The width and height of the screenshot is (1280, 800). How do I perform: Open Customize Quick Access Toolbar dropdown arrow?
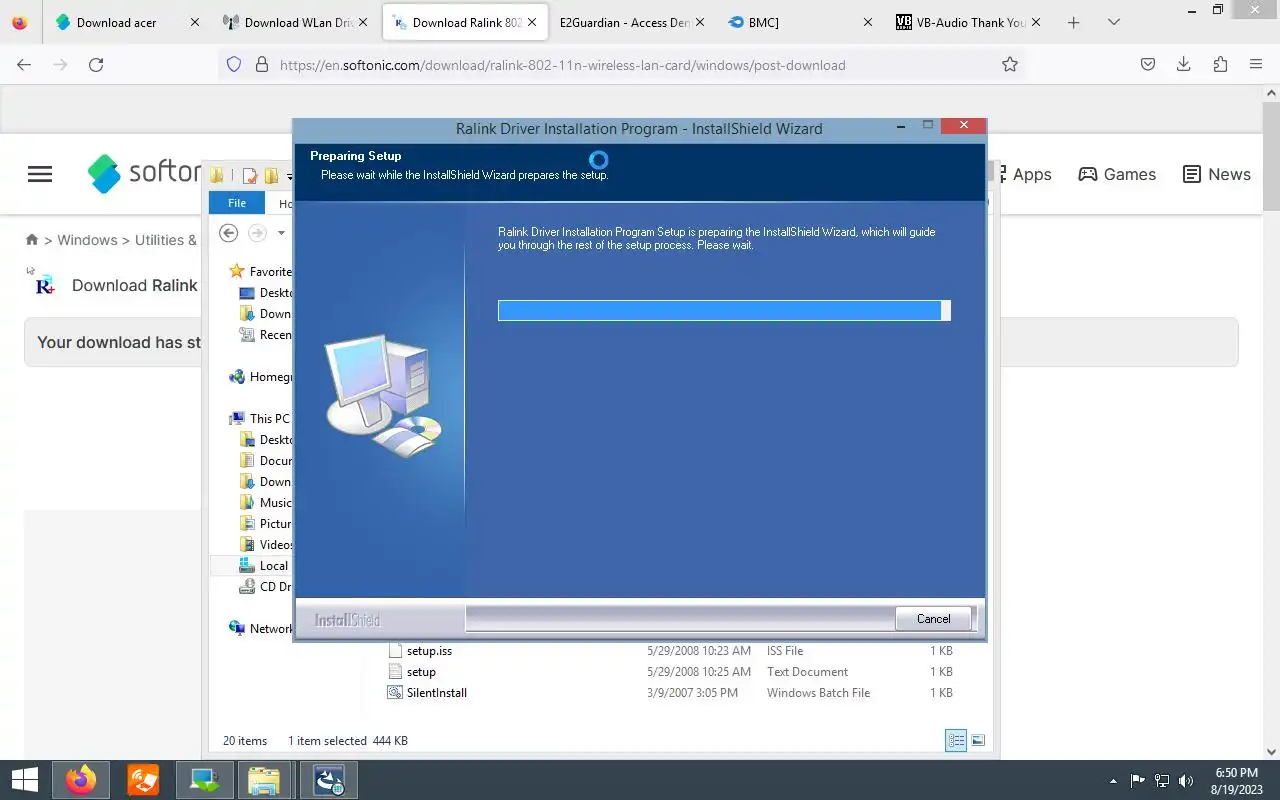[290, 177]
